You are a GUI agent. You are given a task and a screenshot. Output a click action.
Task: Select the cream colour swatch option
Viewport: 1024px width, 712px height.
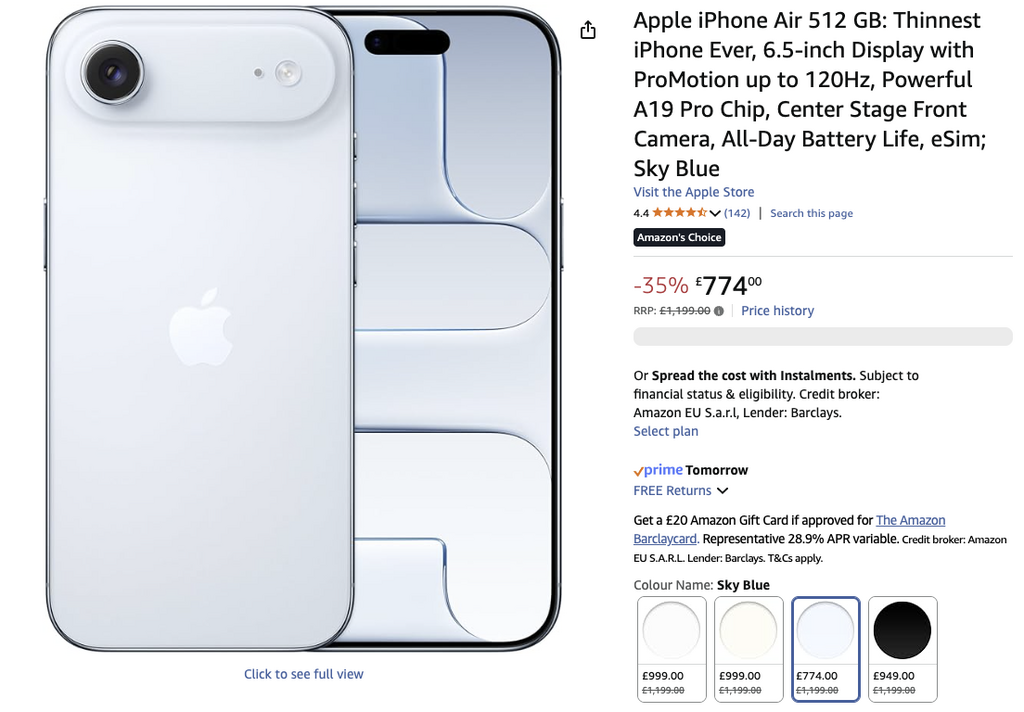coord(748,649)
